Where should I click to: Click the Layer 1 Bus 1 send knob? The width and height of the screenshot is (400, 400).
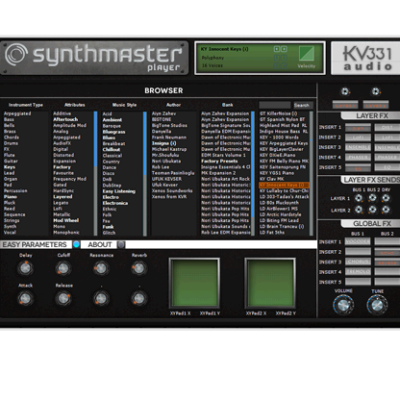pyautogui.click(x=359, y=198)
